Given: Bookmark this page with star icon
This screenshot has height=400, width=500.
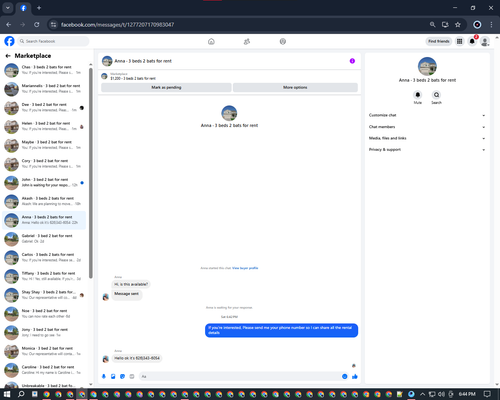Looking at the screenshot, I should tap(458, 25).
